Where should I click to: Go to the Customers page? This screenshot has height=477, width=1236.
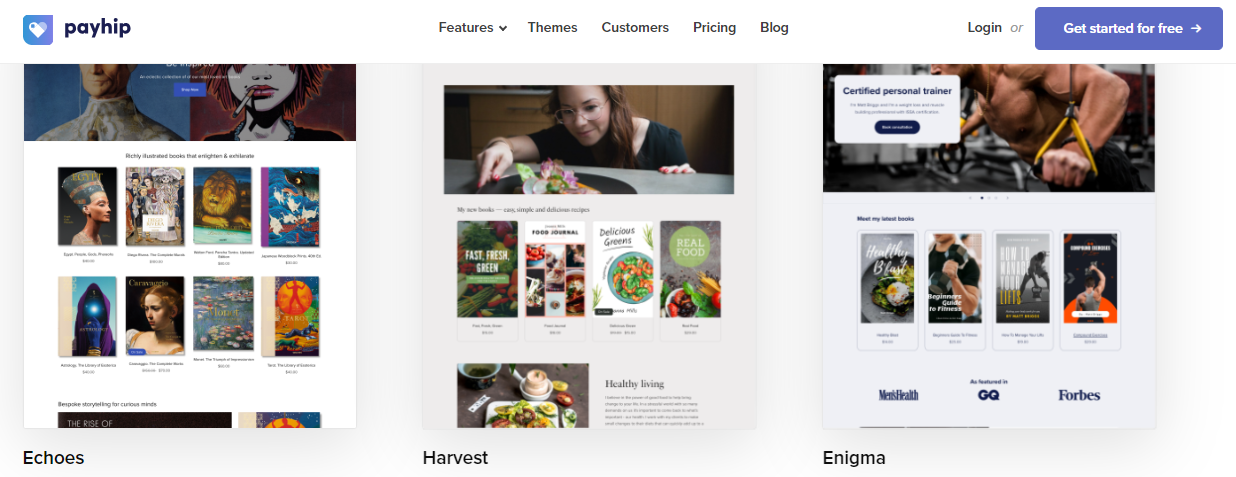point(635,27)
